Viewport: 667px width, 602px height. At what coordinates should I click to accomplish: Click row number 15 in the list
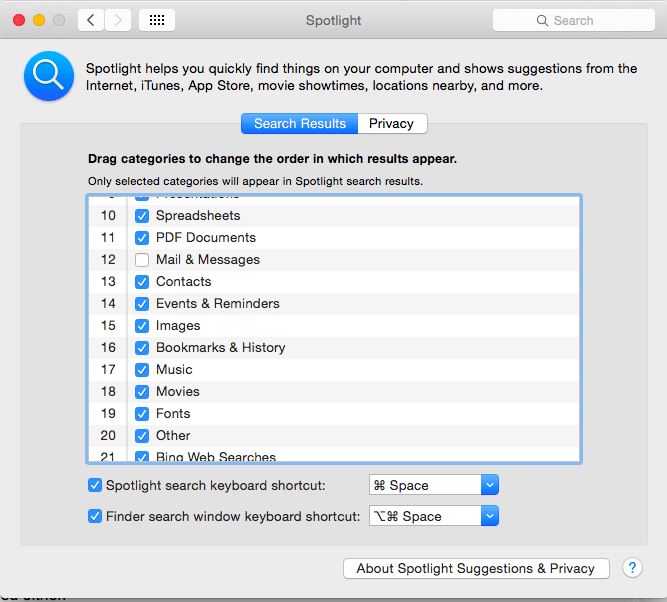[x=108, y=326]
